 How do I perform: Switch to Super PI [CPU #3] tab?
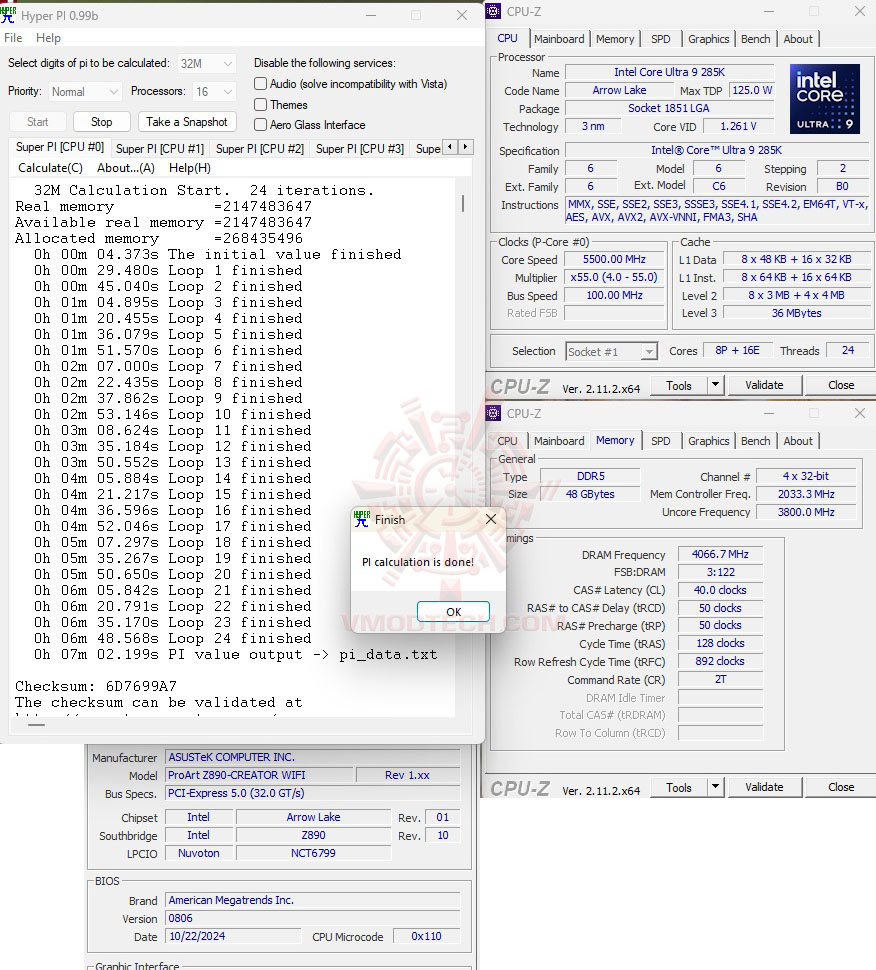pos(360,148)
